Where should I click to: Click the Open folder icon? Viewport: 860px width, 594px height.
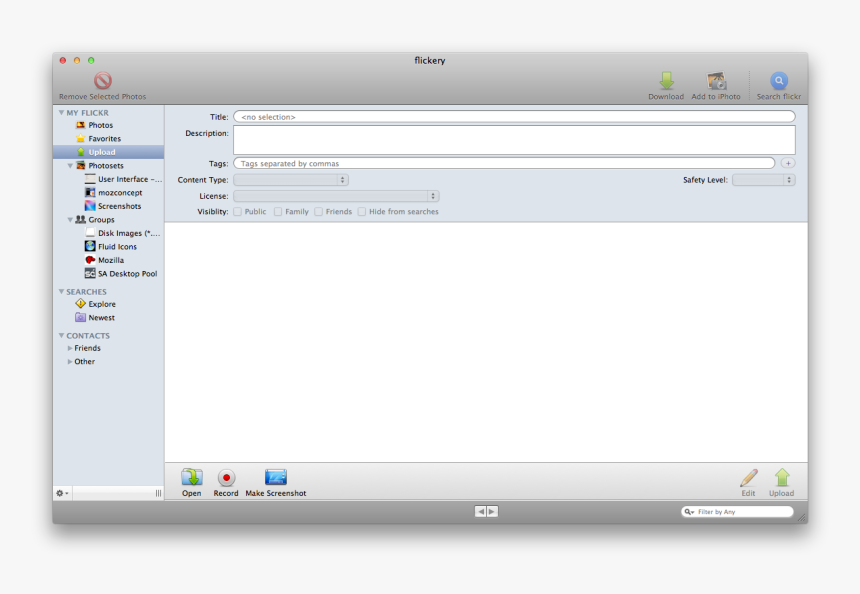tap(192, 477)
